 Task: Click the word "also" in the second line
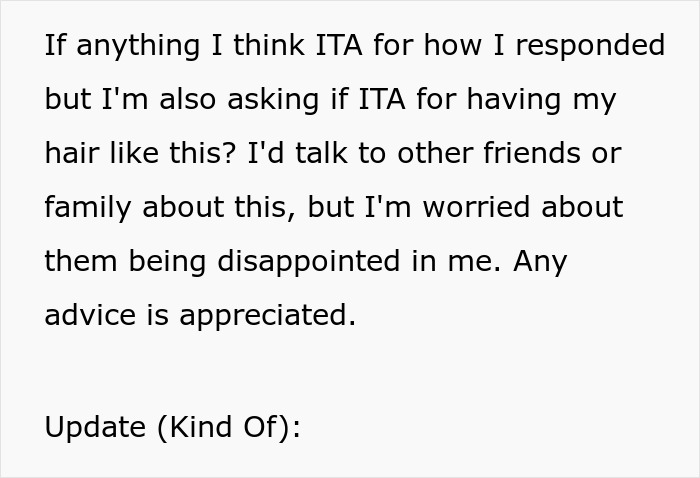click(188, 99)
